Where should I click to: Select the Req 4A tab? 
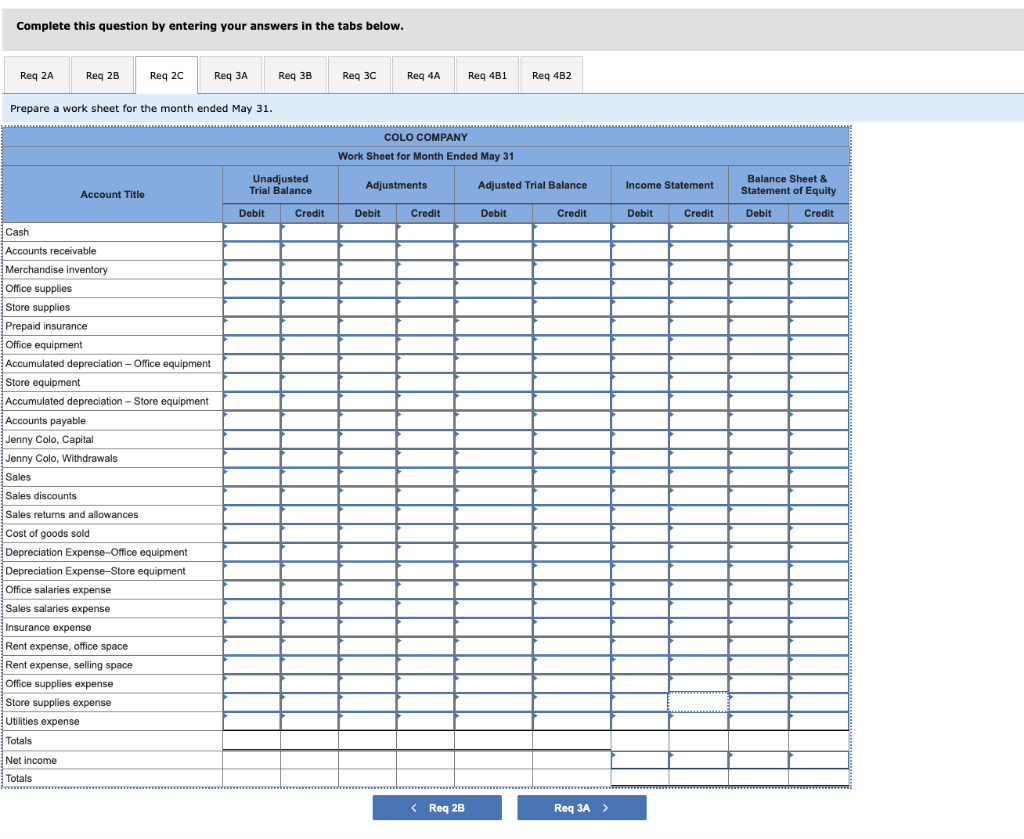pyautogui.click(x=423, y=74)
